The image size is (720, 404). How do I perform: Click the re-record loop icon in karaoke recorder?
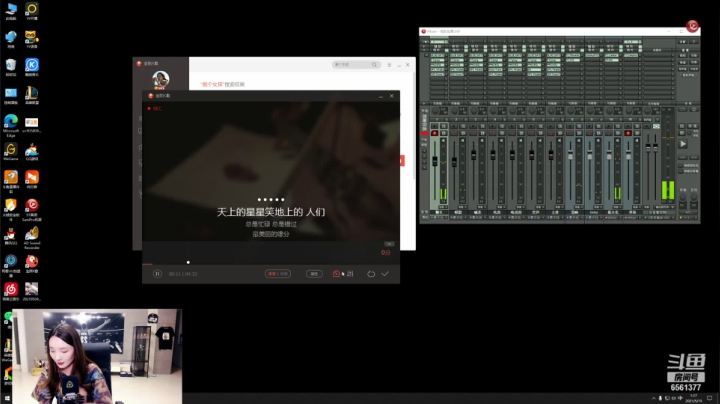click(371, 274)
